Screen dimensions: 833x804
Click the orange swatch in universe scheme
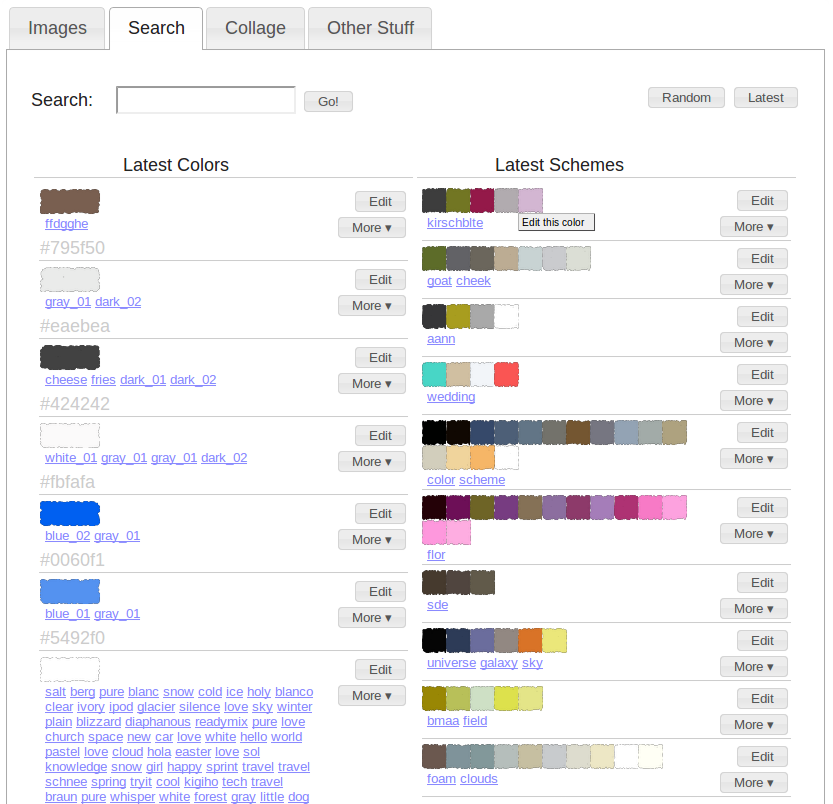[x=530, y=640]
